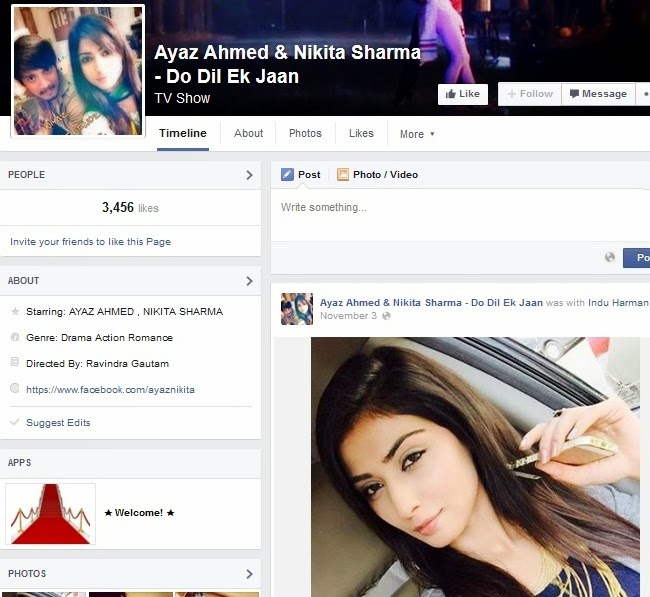This screenshot has height=597, width=650.
Task: Click the website globe icon in About
Action: (15, 388)
